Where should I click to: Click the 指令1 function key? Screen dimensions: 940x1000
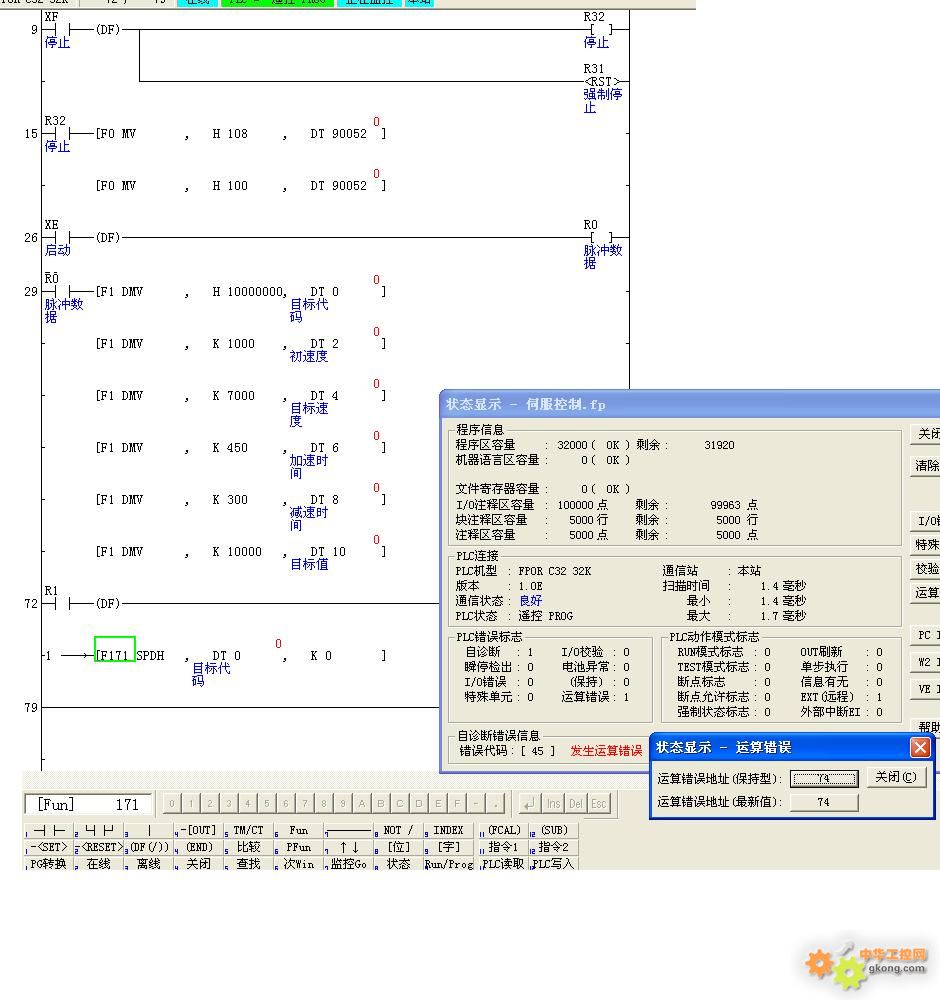(x=504, y=847)
